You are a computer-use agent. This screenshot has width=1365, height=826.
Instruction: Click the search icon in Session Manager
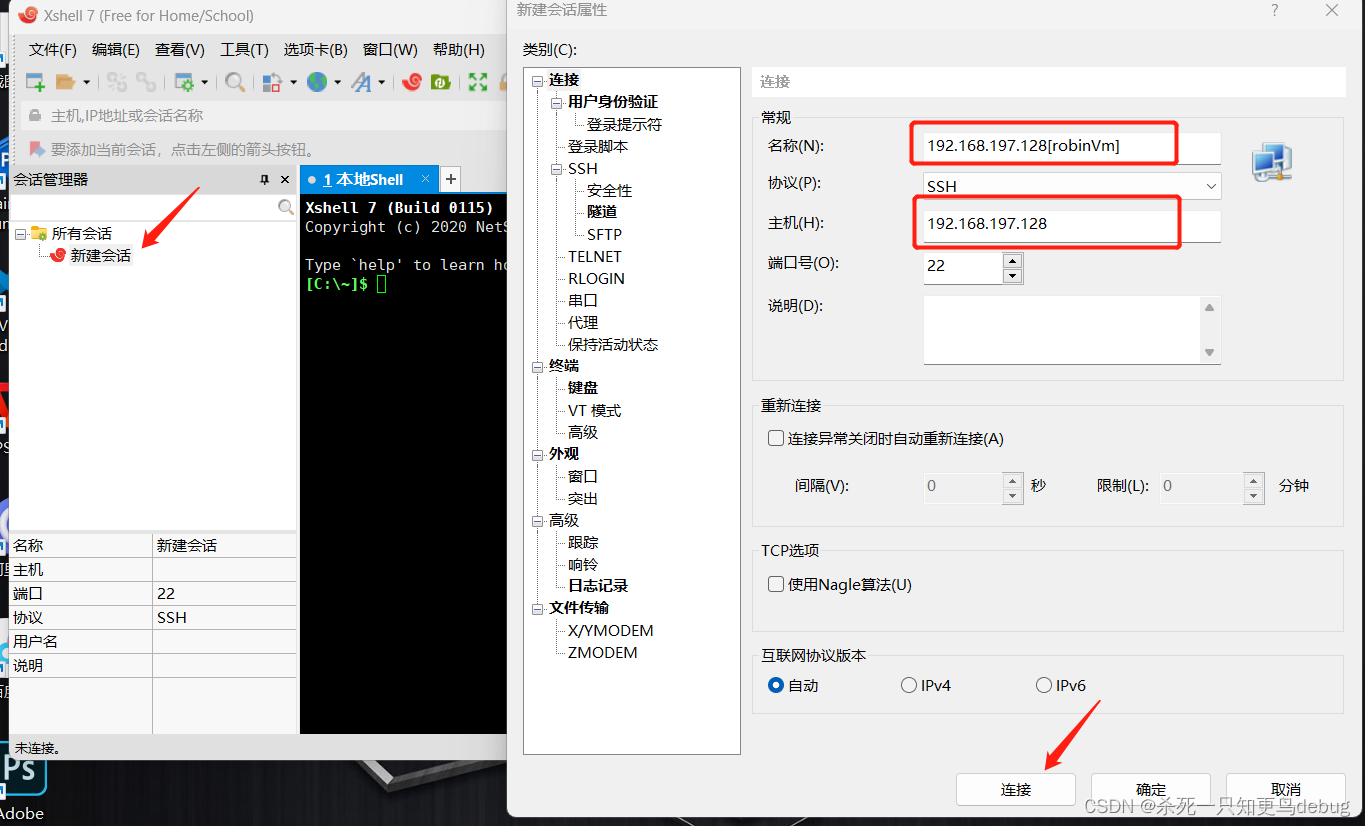[x=286, y=207]
